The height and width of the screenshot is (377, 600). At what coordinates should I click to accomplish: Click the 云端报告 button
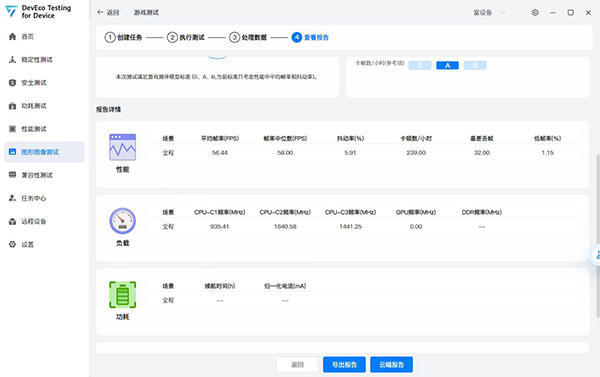click(391, 364)
